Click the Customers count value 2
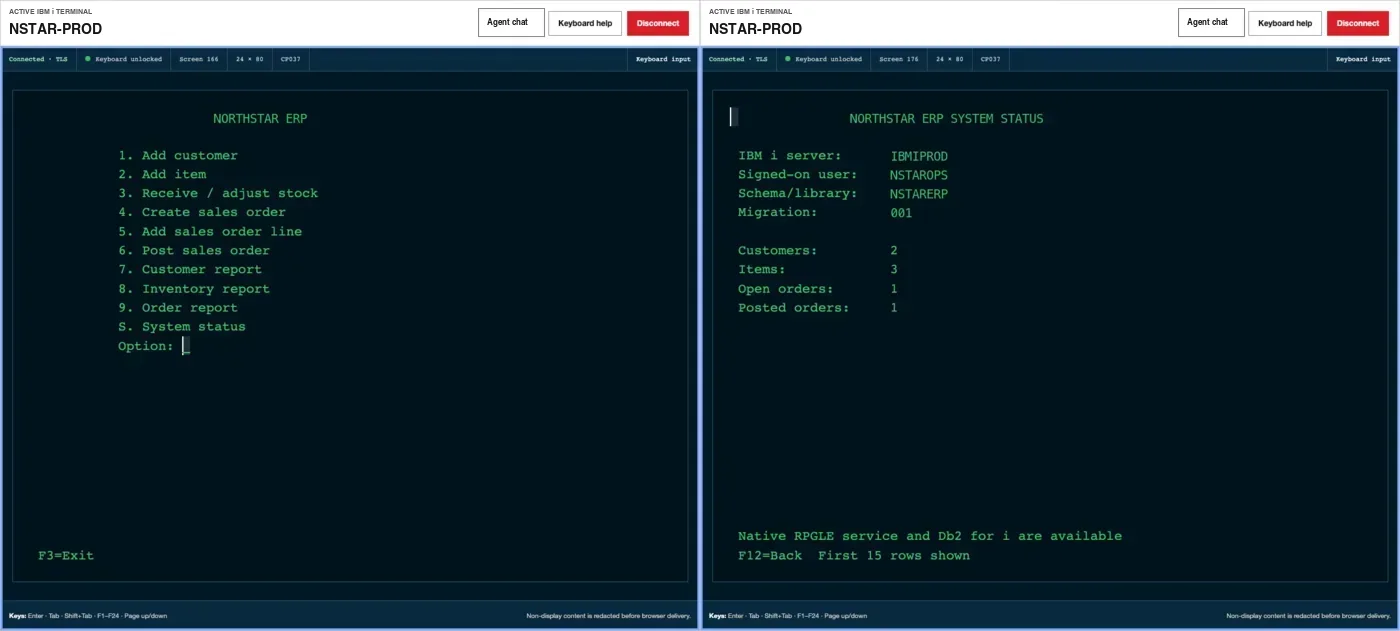Screen dimensions: 1400x631 point(894,251)
